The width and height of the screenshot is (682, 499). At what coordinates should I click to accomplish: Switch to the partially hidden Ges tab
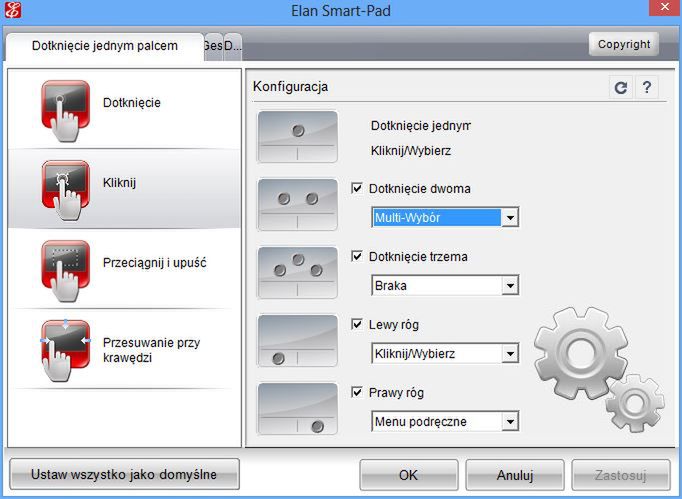click(x=214, y=46)
